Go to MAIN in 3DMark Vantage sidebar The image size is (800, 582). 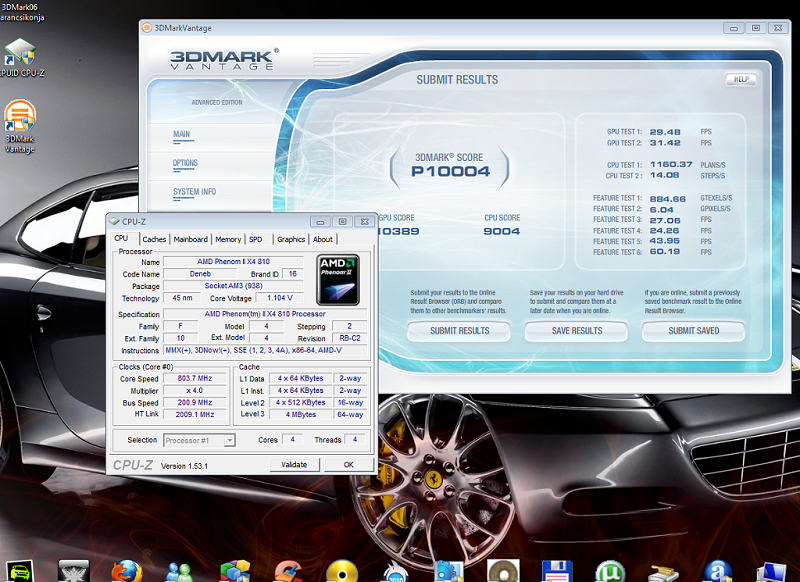(x=182, y=134)
